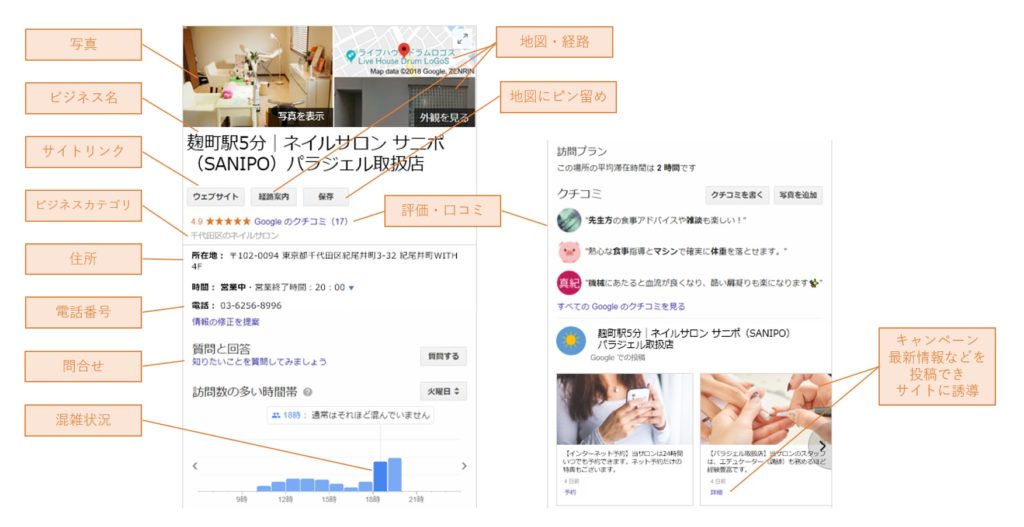This screenshot has width=1024, height=527.
Task: Click review text 熱心な食事指導とマシンで確実に体重を落とせます
Action: [x=685, y=251]
